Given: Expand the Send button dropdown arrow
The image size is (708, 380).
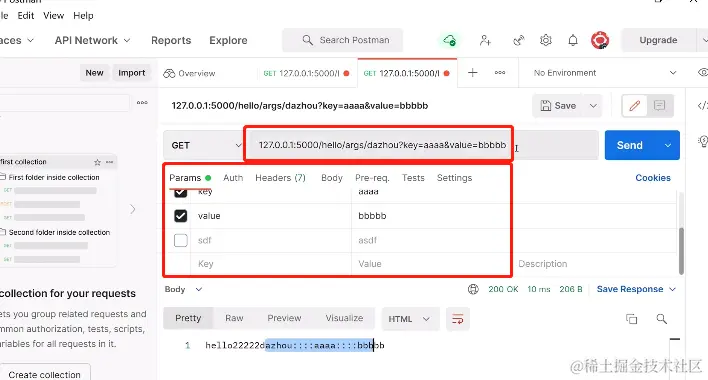Looking at the screenshot, I should click(x=668, y=145).
